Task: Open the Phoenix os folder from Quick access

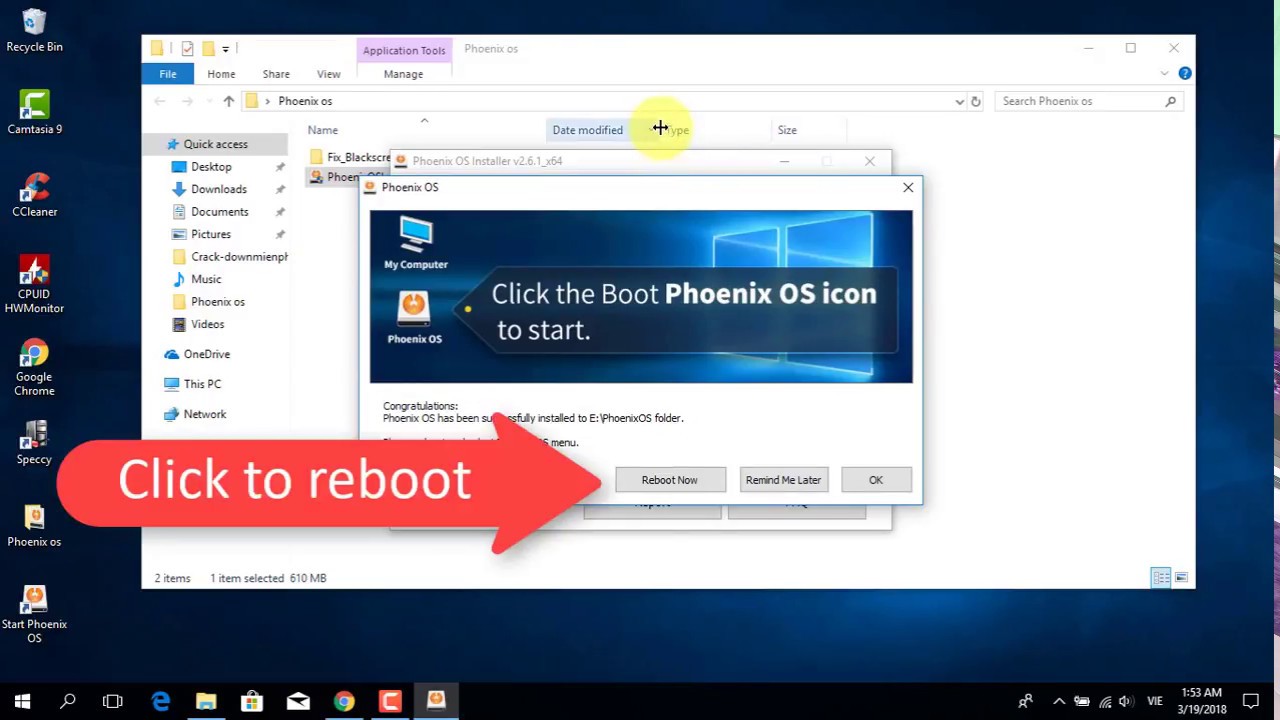Action: coord(217,301)
